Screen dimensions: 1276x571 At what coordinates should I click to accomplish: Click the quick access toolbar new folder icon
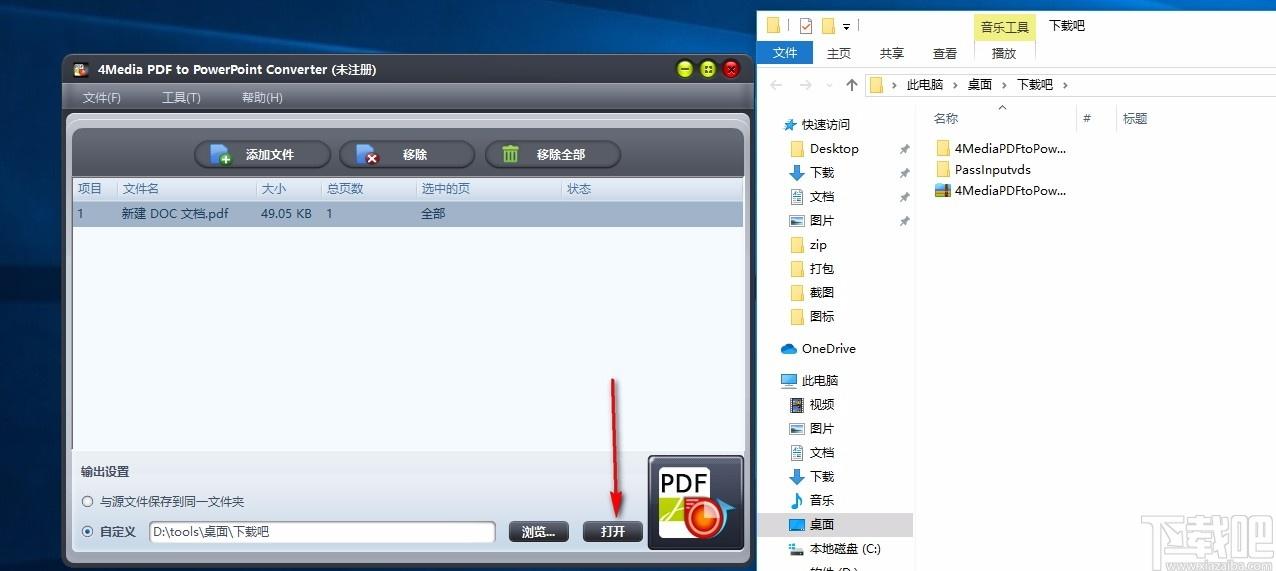click(828, 26)
